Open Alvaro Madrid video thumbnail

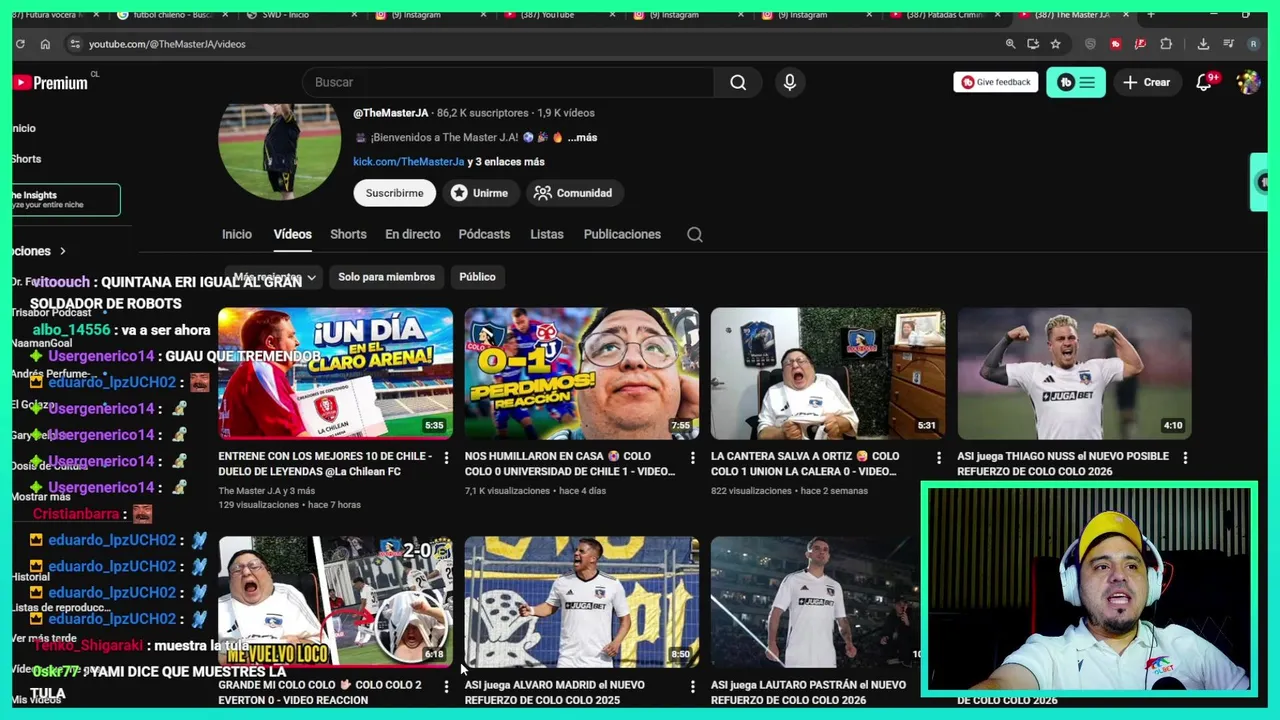[x=581, y=601]
